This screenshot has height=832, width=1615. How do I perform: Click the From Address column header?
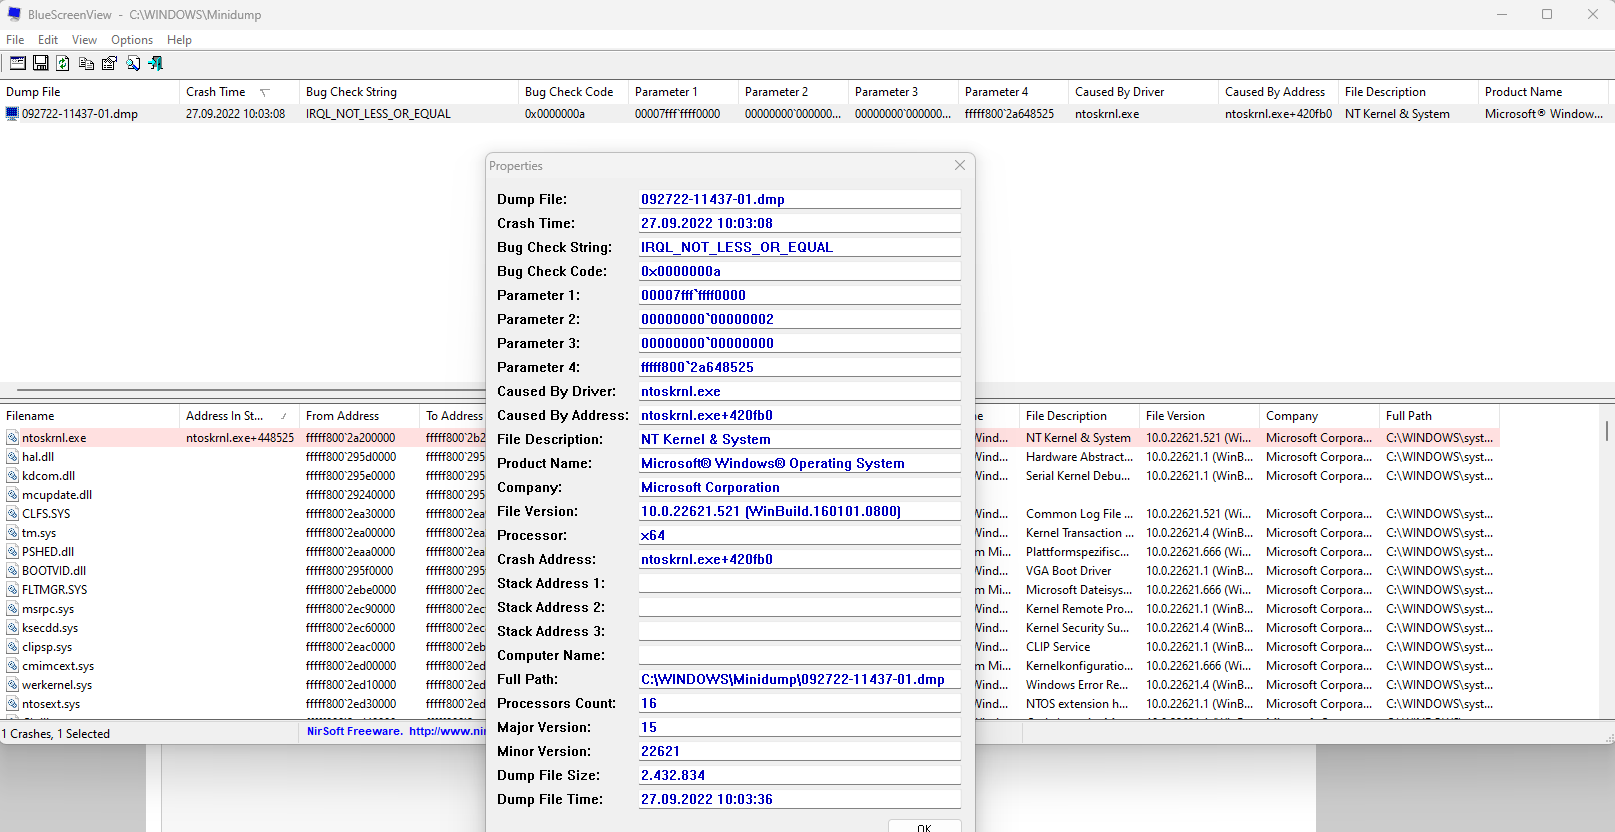pos(360,416)
